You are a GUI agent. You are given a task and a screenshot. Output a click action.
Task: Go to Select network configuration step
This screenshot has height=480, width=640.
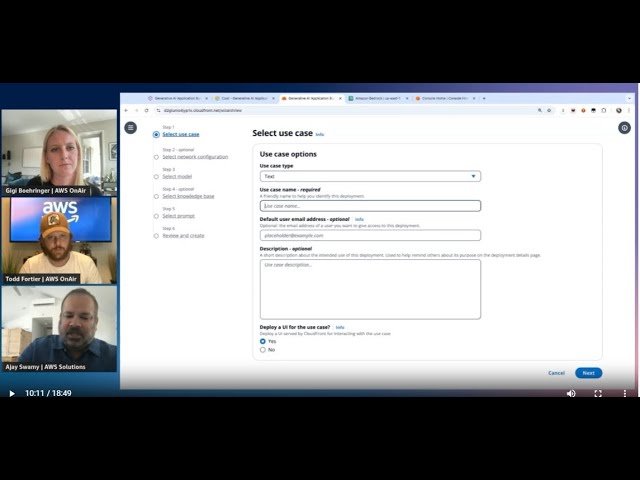tap(195, 157)
